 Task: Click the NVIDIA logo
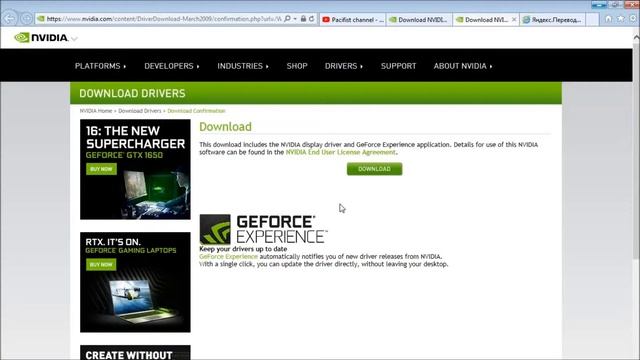click(x=41, y=38)
